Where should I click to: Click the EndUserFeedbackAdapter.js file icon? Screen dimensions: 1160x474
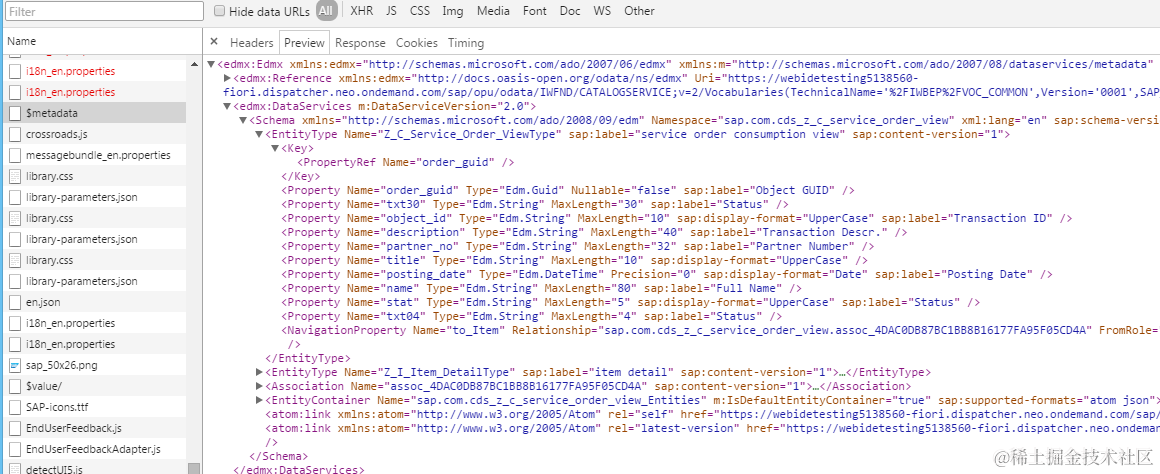[15, 449]
